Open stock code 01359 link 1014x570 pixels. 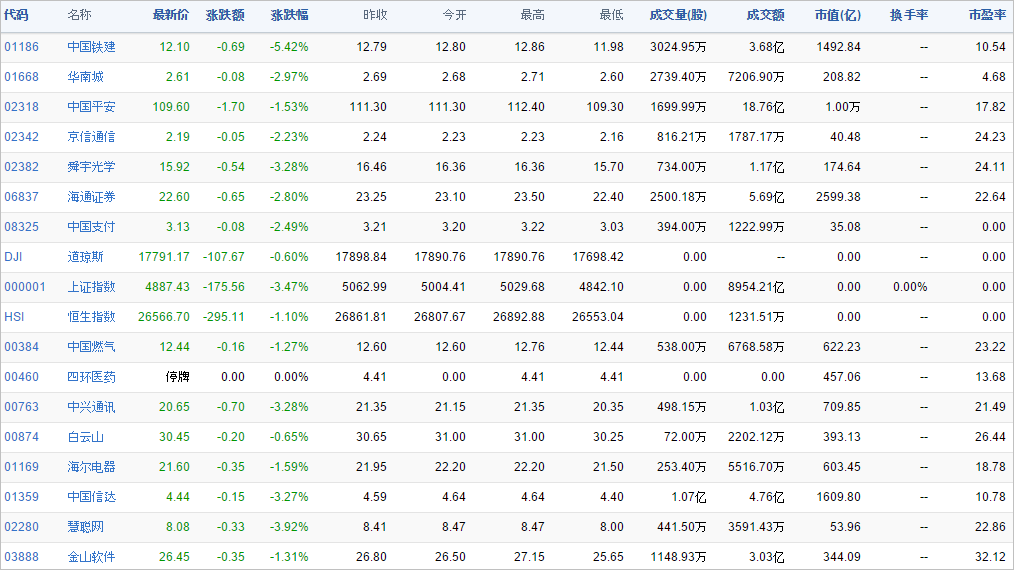click(21, 497)
